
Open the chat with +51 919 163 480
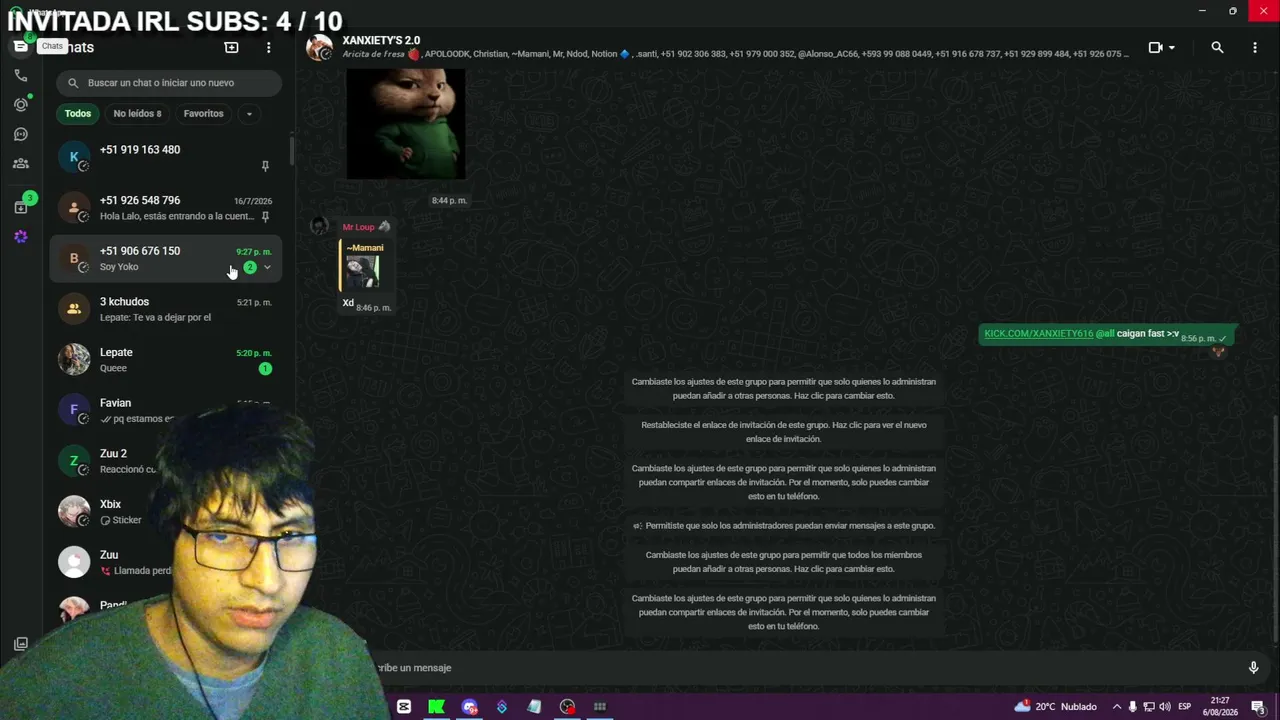tap(166, 157)
